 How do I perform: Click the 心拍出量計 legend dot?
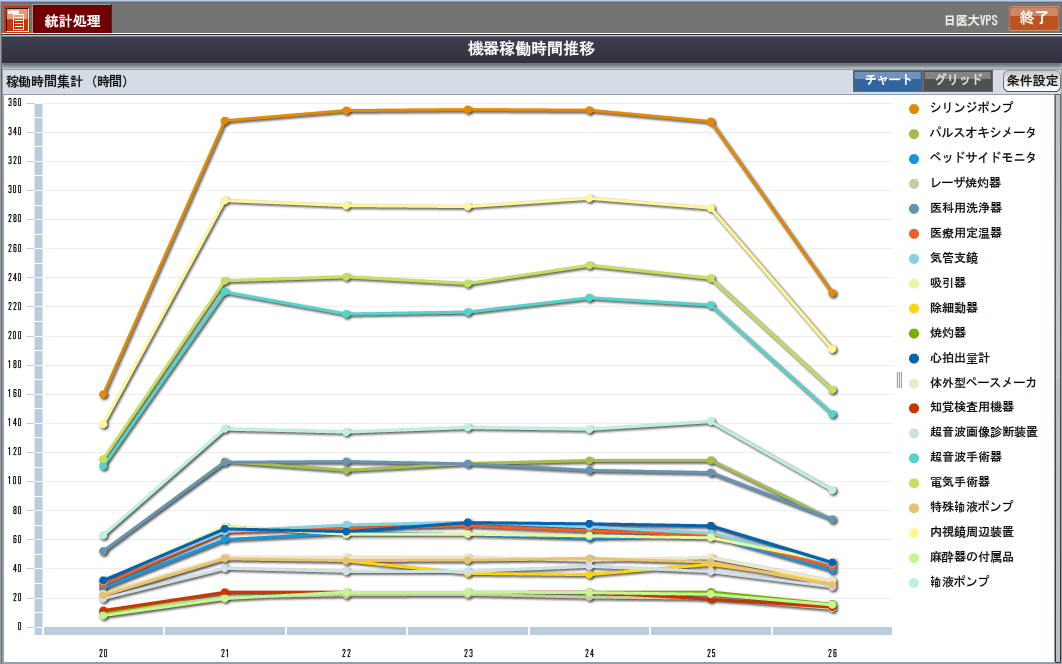pyautogui.click(x=914, y=358)
